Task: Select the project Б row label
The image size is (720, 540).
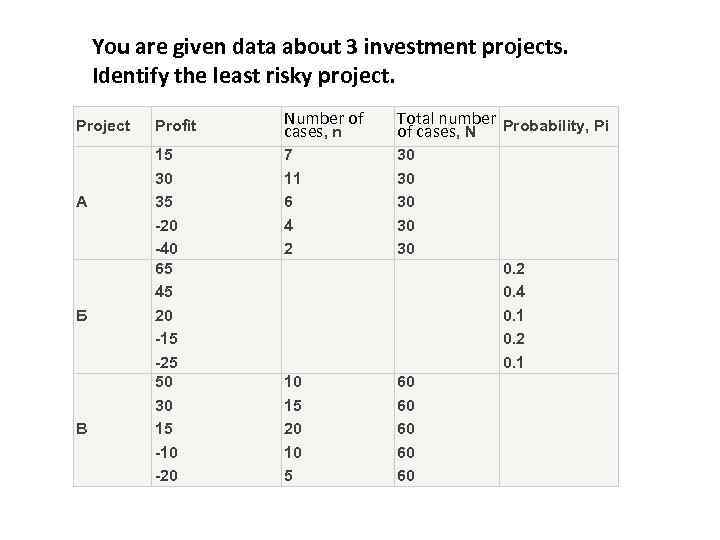Action: click(82, 315)
